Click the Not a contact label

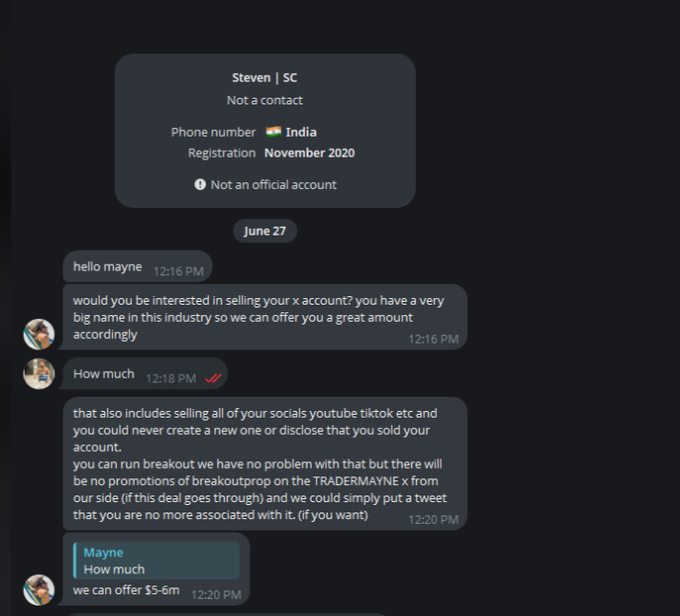(264, 100)
